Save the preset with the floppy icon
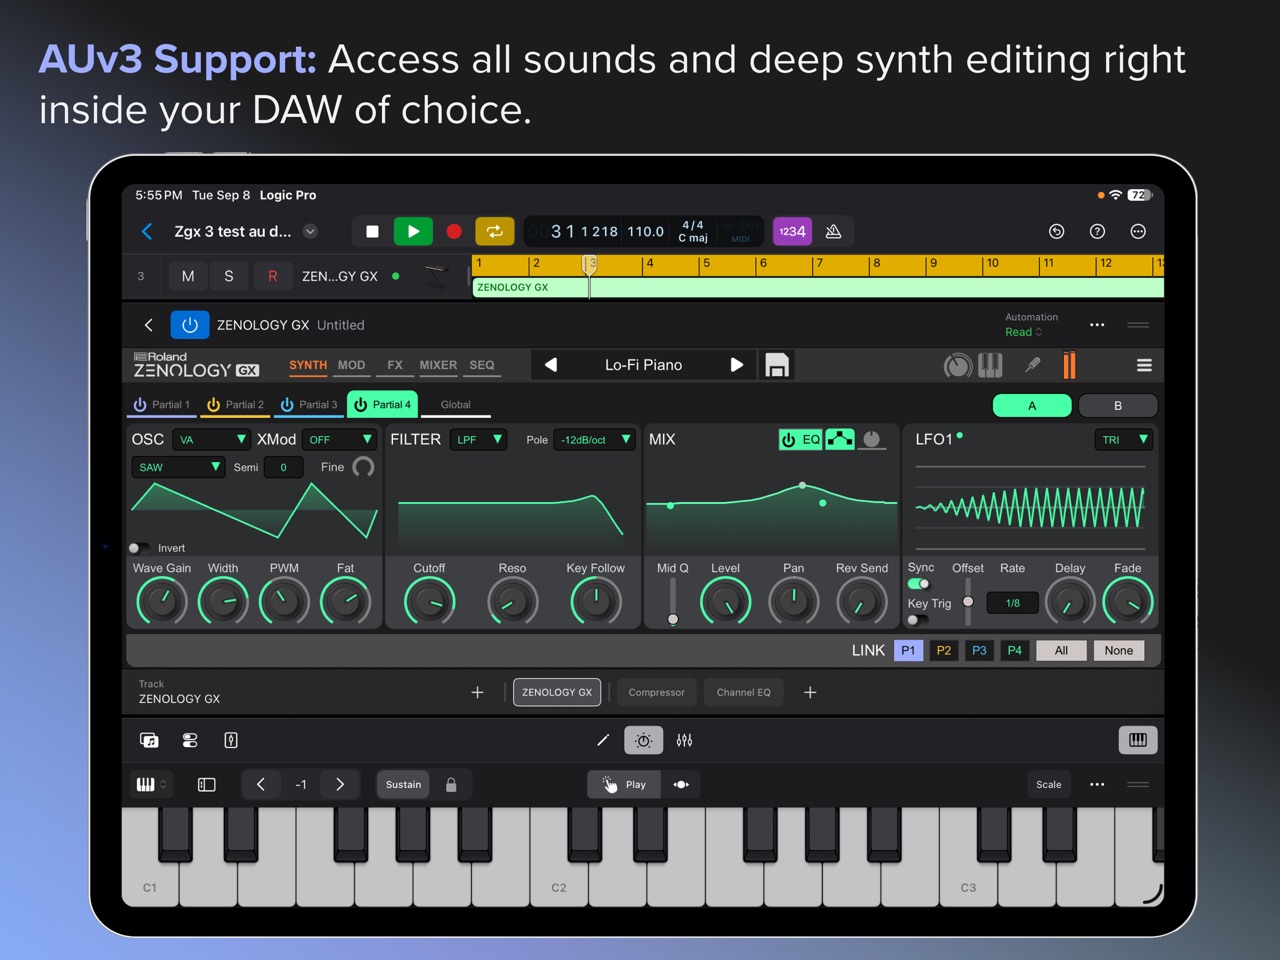1280x960 pixels. 777,365
